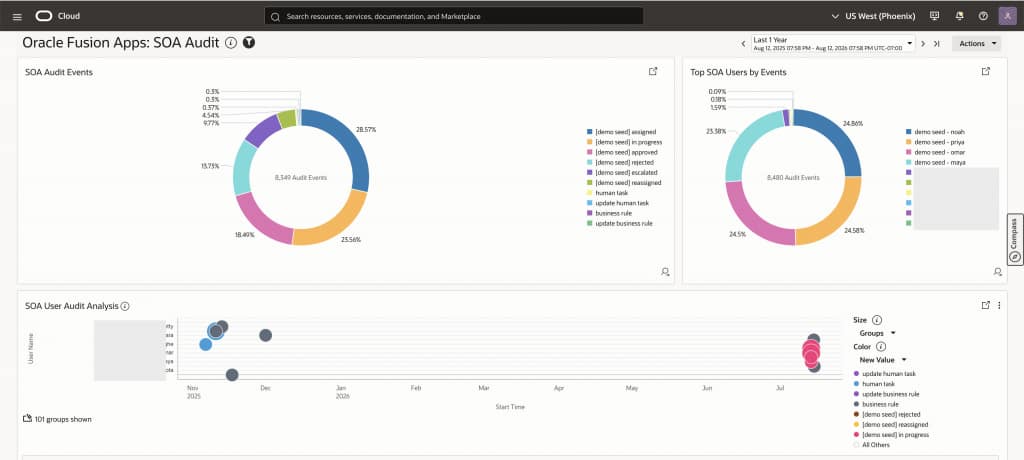Open the dashboard filter funnel icon
Screen dimensions: 1024x460
pyautogui.click(x=249, y=42)
